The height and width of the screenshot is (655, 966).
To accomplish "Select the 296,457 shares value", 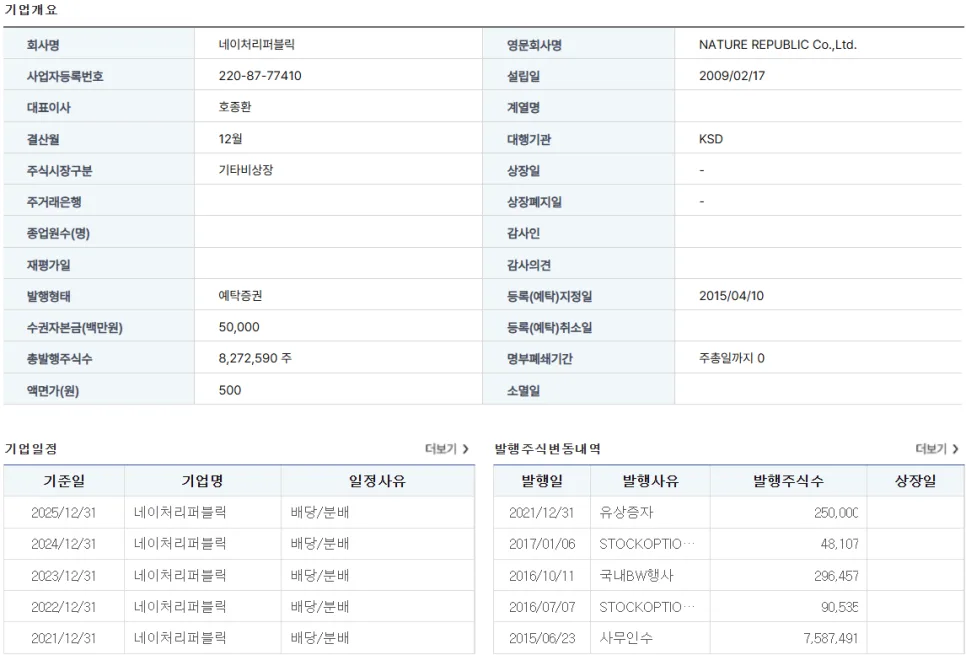I will pyautogui.click(x=836, y=576).
